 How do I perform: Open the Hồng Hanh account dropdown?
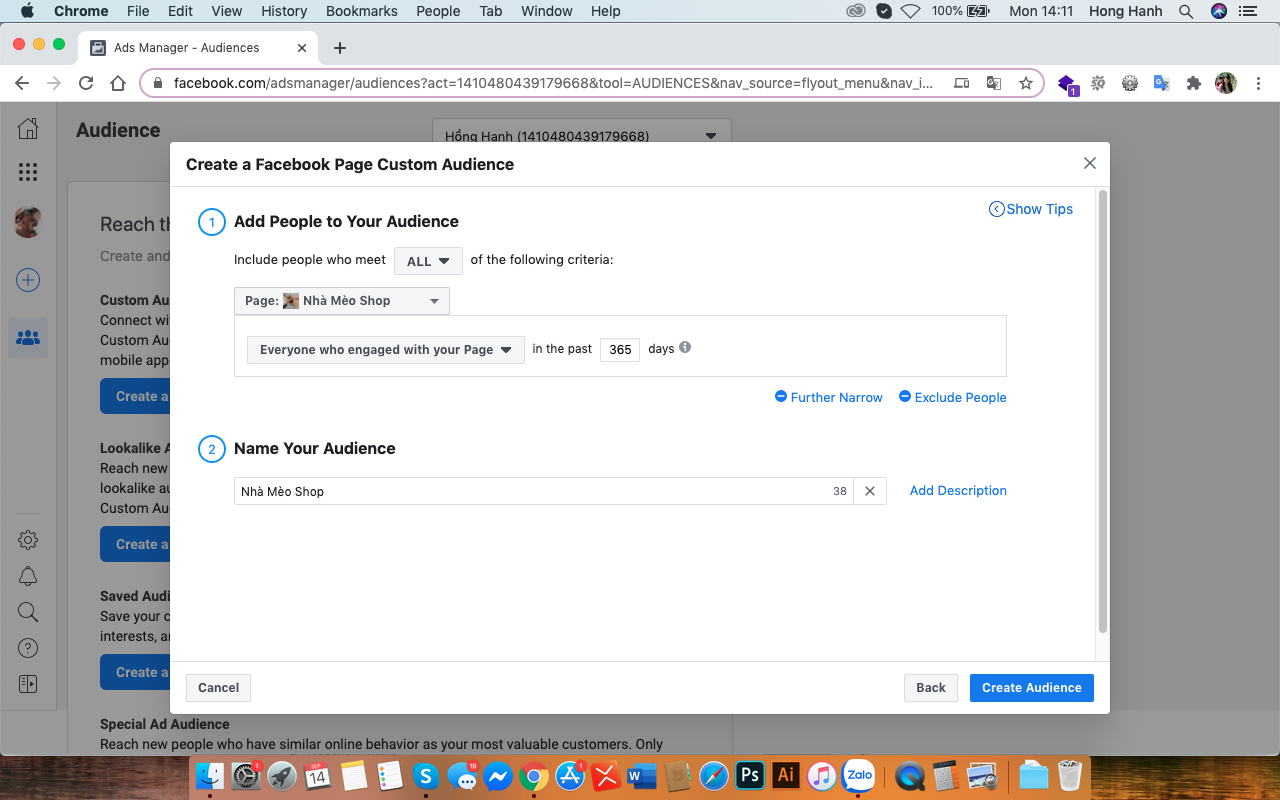point(582,136)
